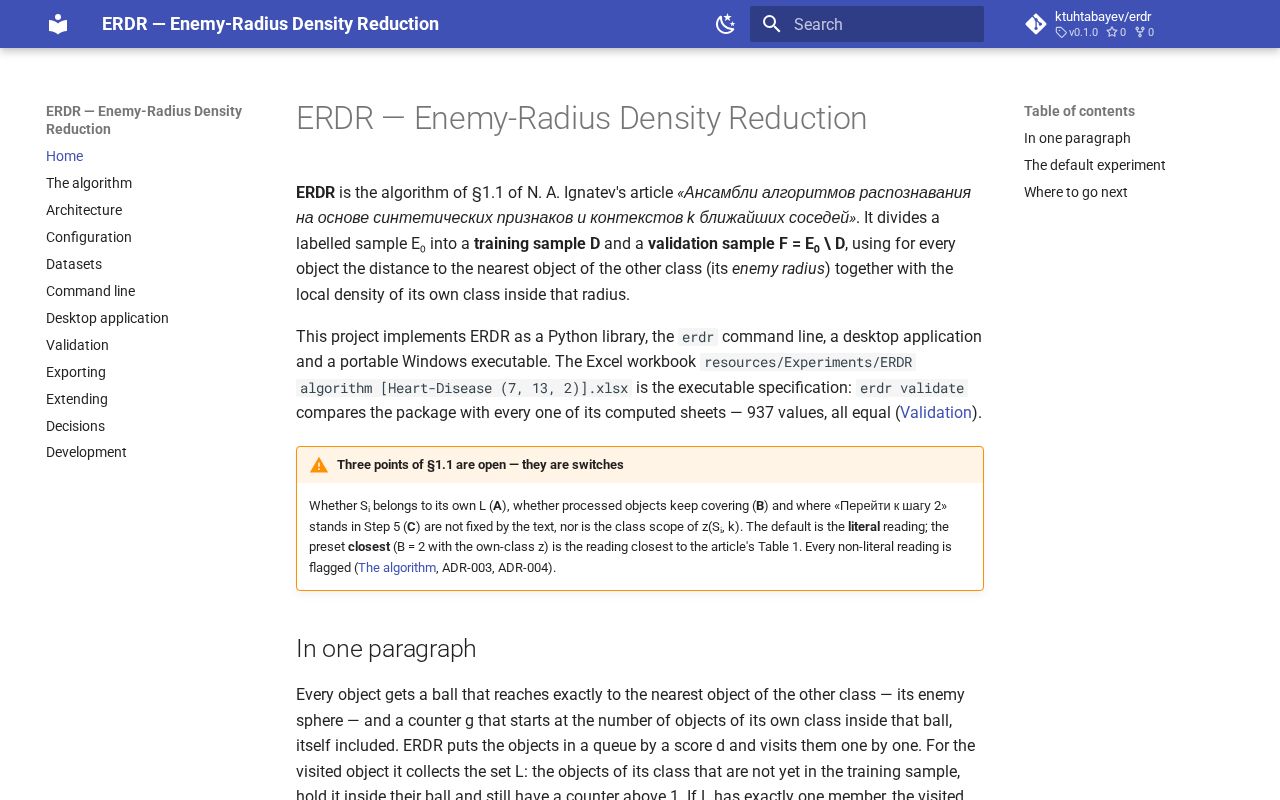Screen dimensions: 1280x800
Task: Click the Table of contents label
Action: pyautogui.click(x=1079, y=111)
